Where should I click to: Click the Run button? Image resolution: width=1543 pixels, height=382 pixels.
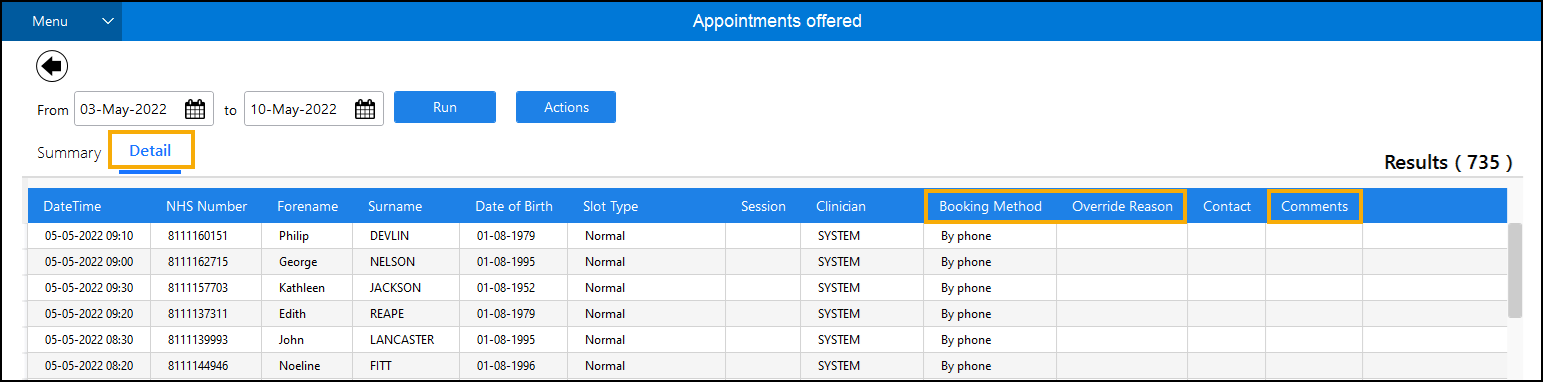pyautogui.click(x=445, y=107)
